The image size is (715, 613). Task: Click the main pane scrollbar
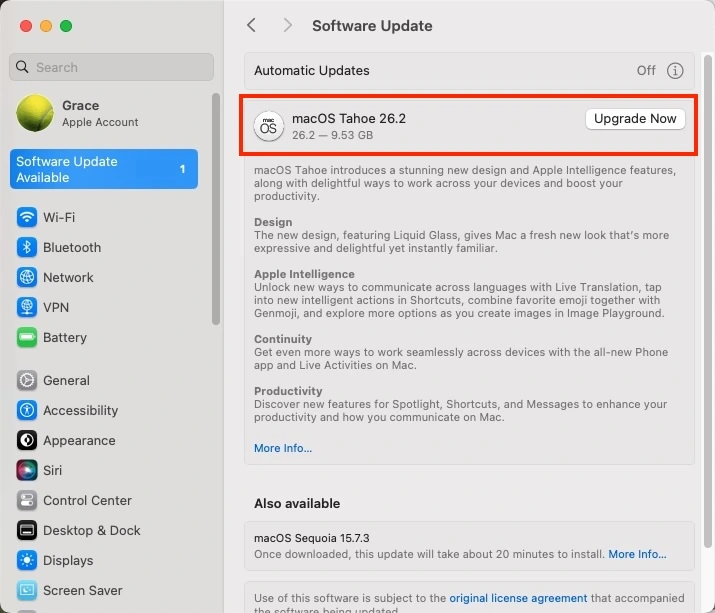(x=708, y=301)
